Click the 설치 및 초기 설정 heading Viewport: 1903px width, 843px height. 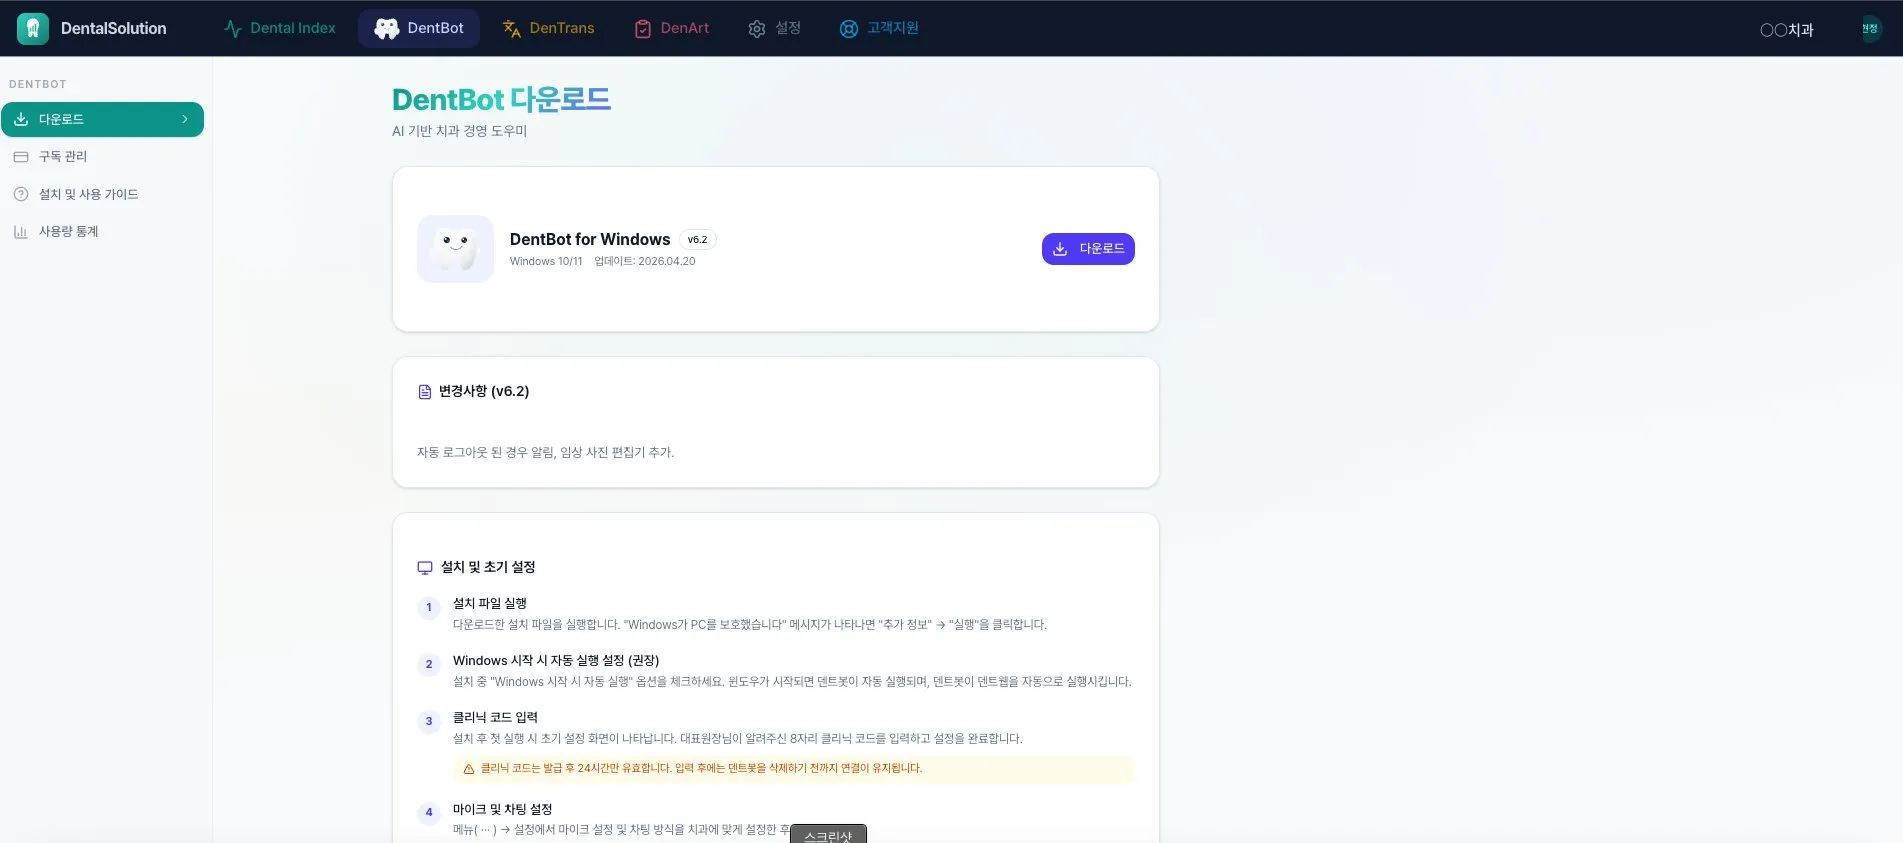point(488,567)
